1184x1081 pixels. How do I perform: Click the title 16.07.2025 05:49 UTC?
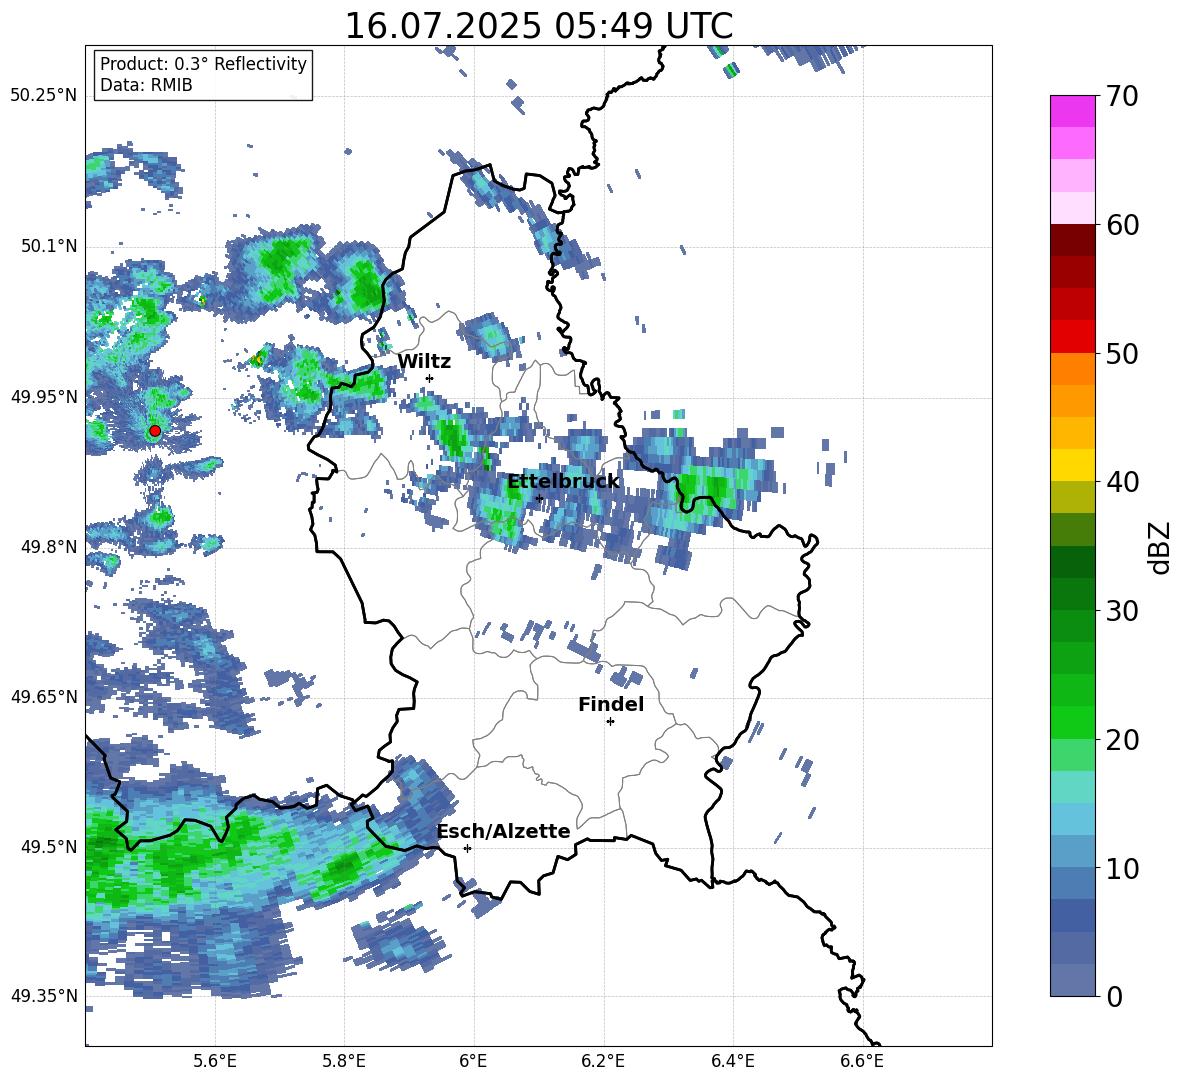pyautogui.click(x=538, y=26)
